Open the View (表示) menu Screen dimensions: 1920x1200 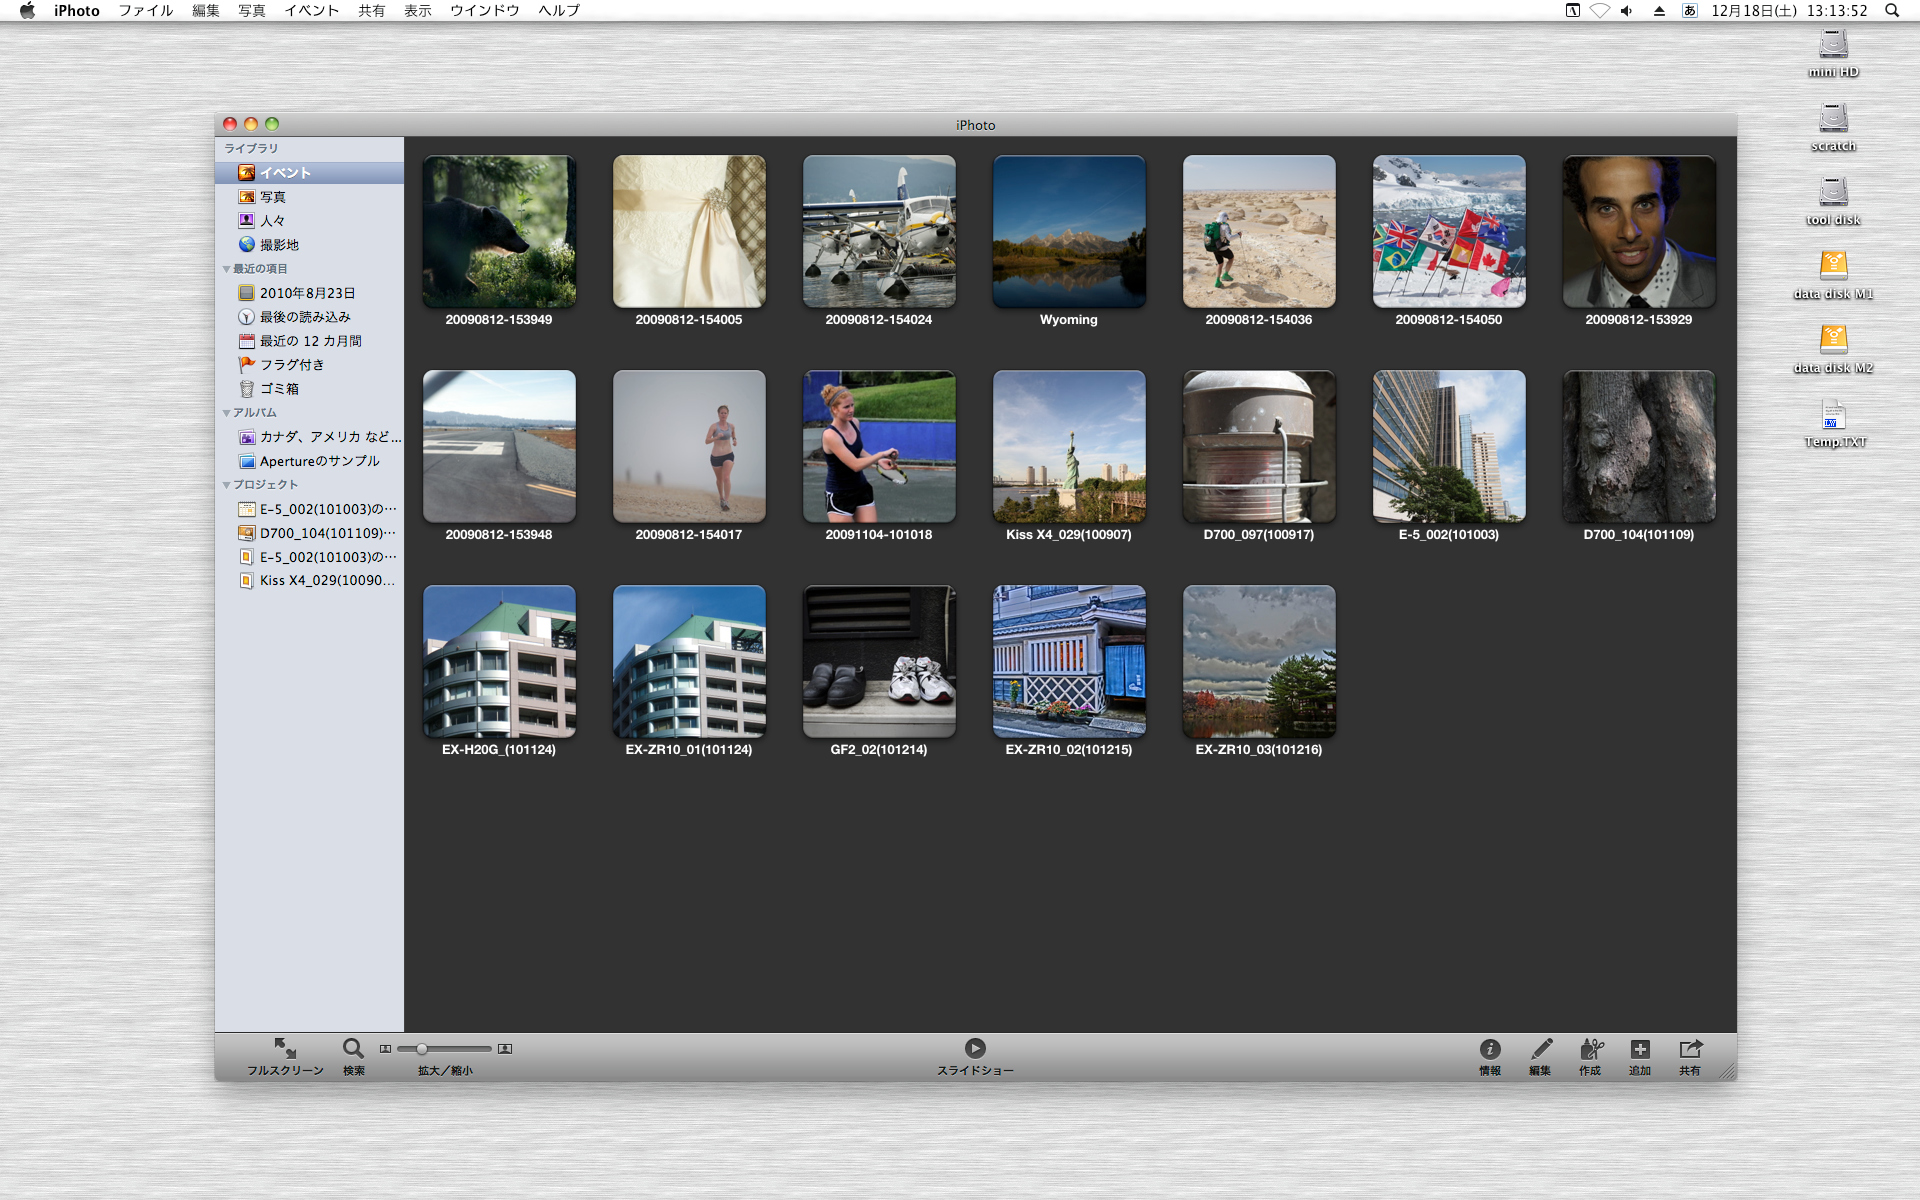pyautogui.click(x=417, y=11)
